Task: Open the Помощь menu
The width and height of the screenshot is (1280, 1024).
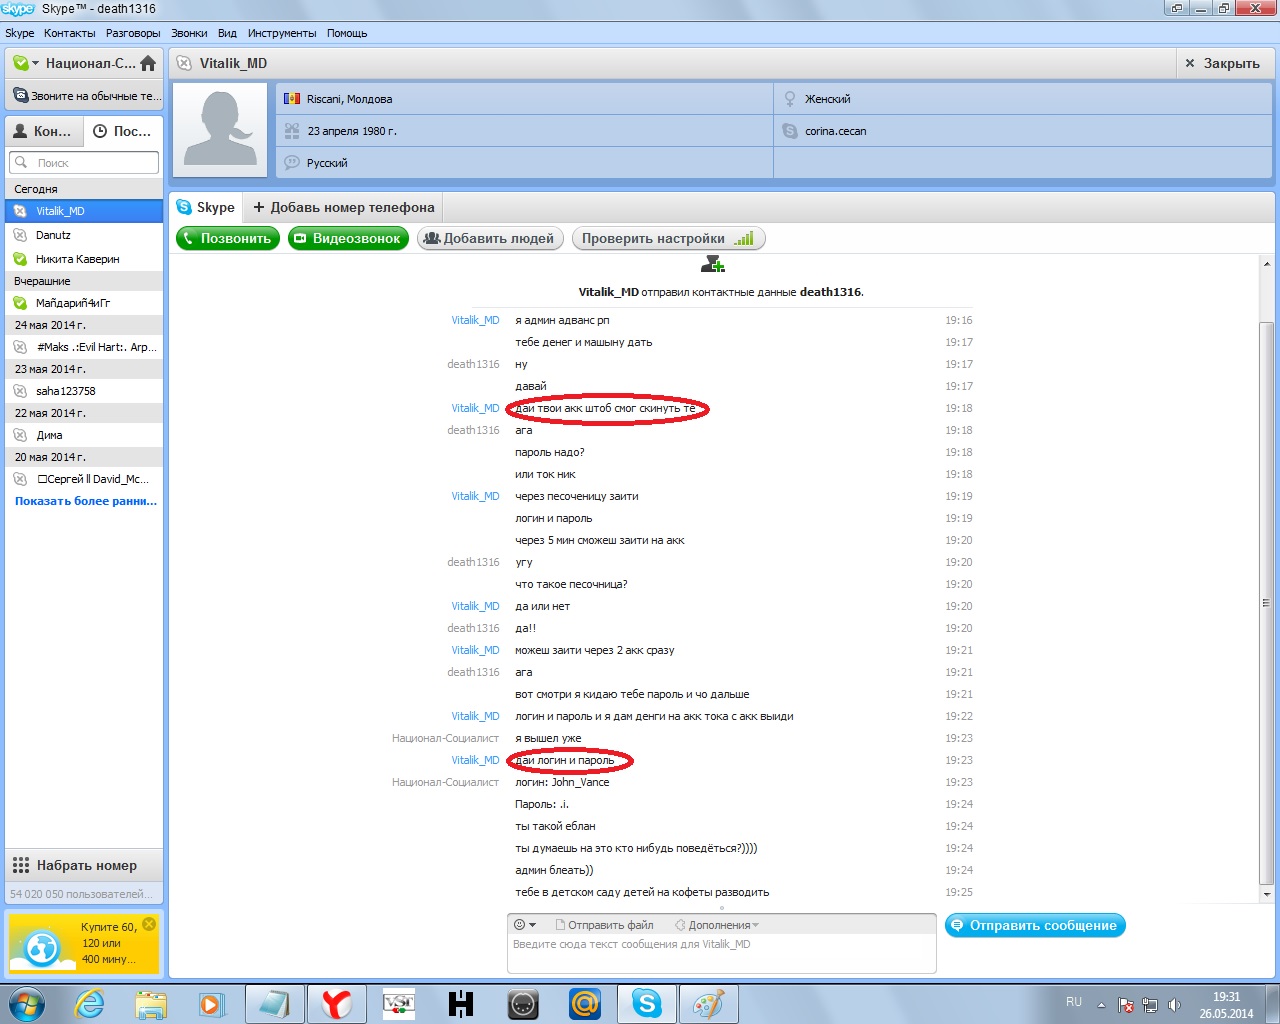Action: point(347,33)
